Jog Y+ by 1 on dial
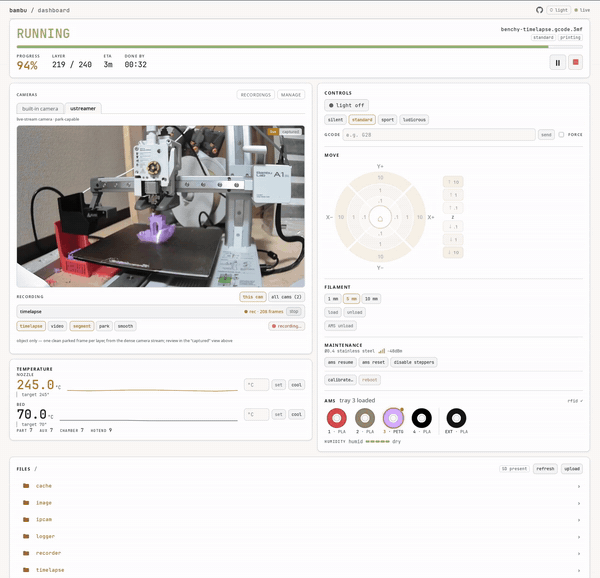600x578 pixels. click(x=380, y=190)
